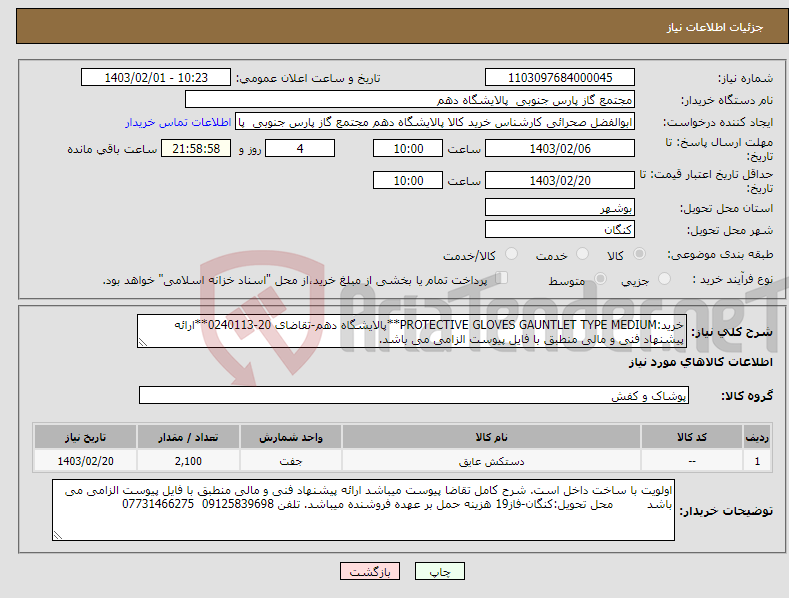Screen dimensions: 789x598
Task: Click the item code cell showing --
Action: [x=692, y=461]
